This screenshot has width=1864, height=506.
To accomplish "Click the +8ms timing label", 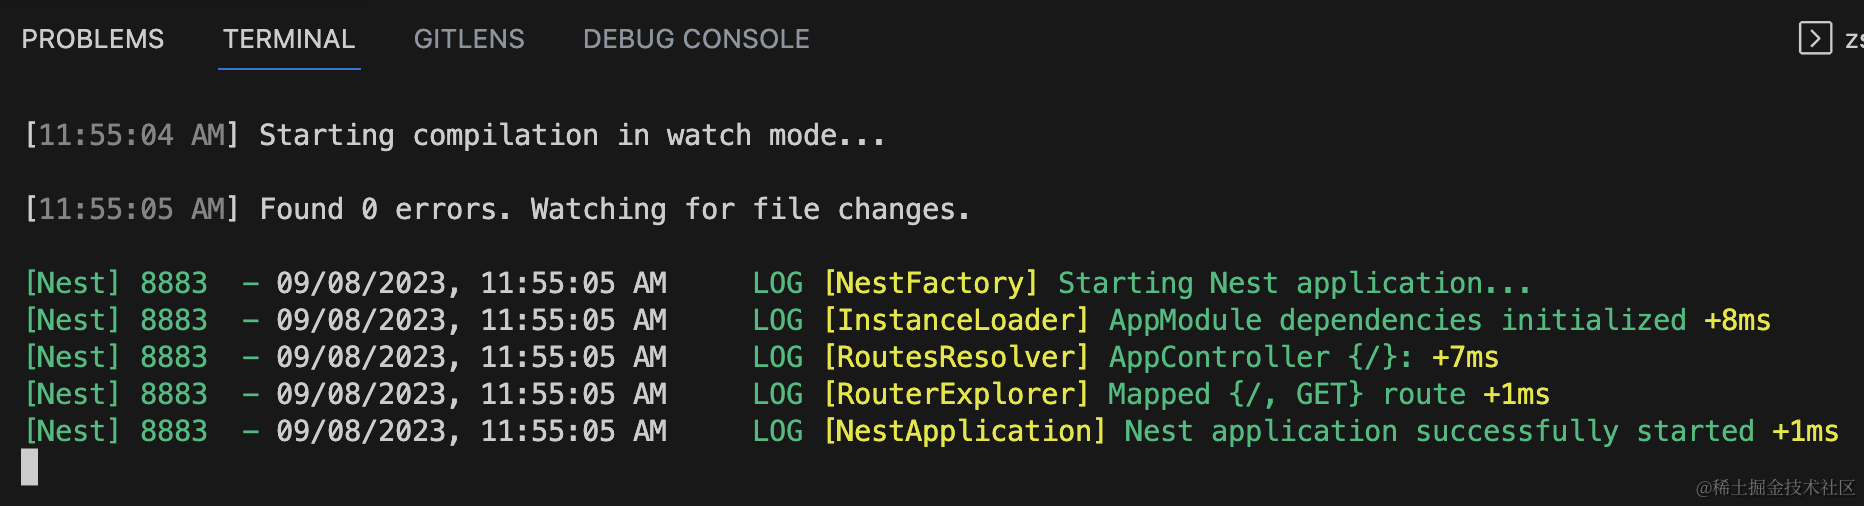I will pos(1737,320).
